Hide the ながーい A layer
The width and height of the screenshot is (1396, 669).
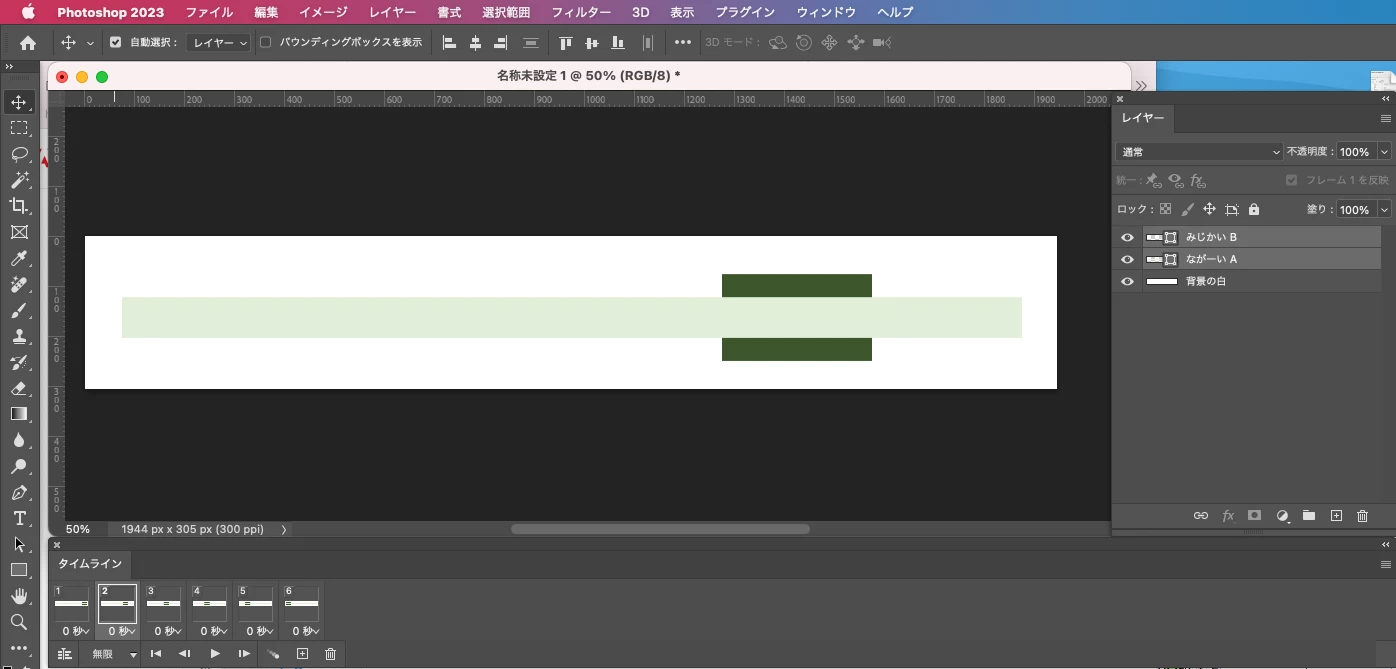(1127, 260)
